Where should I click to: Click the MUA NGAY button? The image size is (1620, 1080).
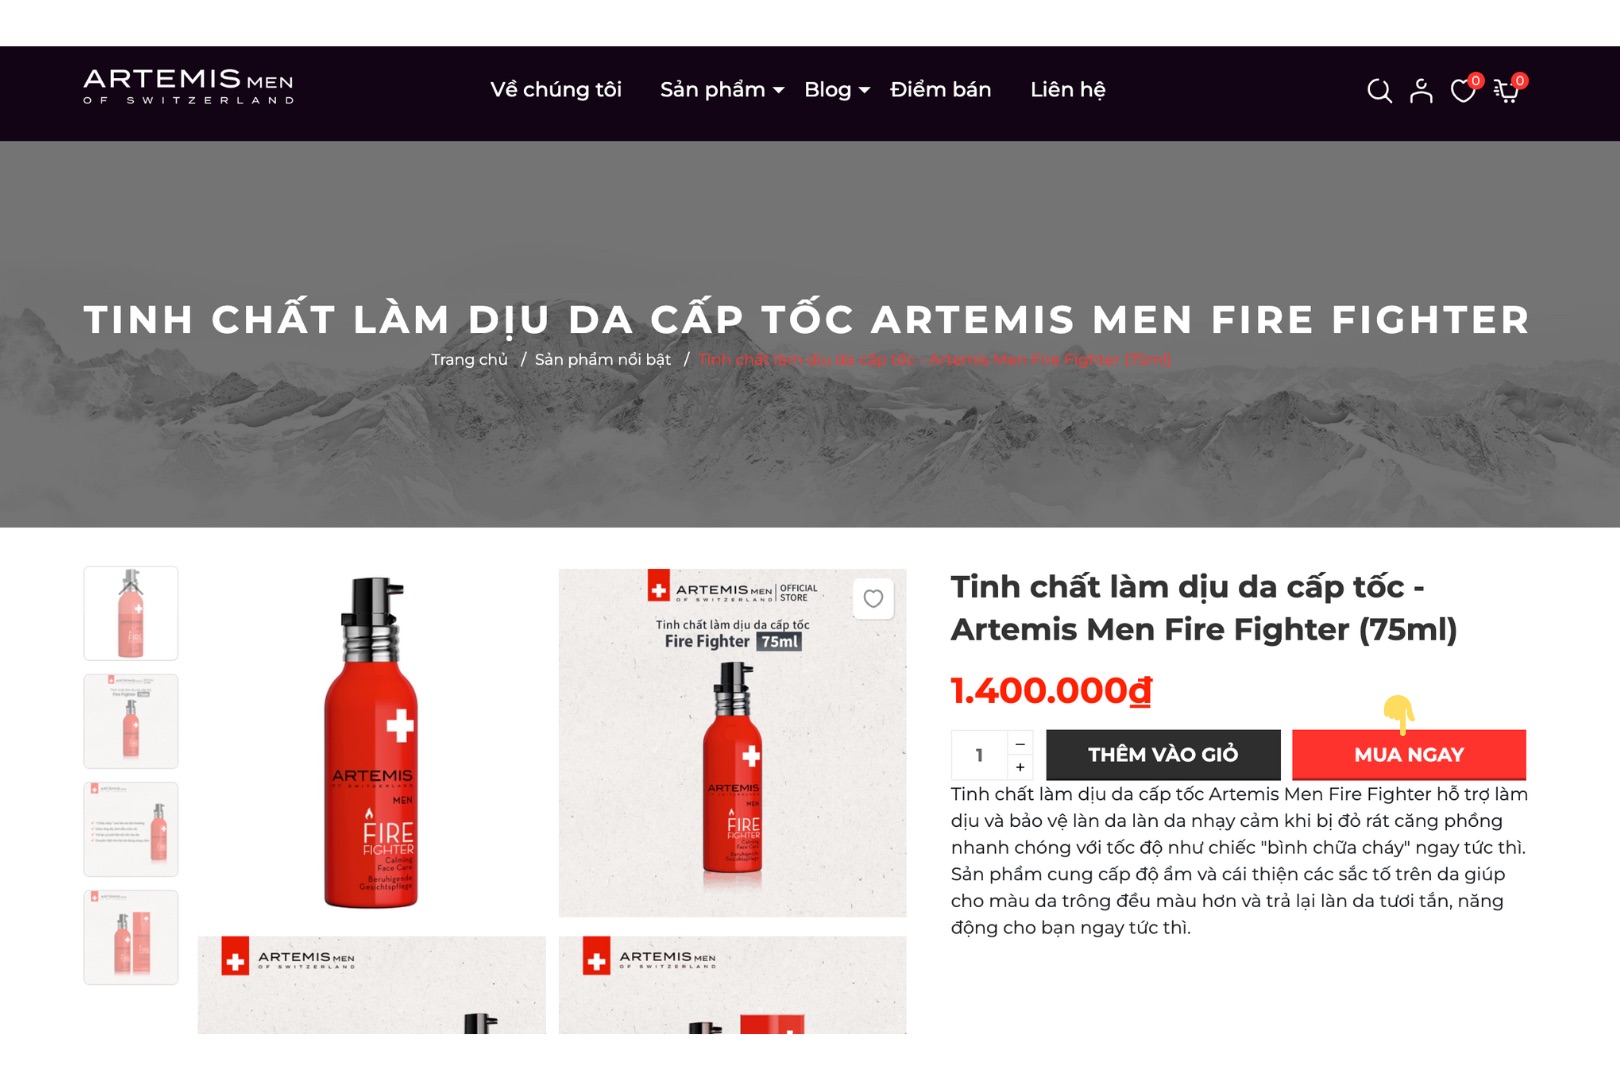click(1409, 755)
